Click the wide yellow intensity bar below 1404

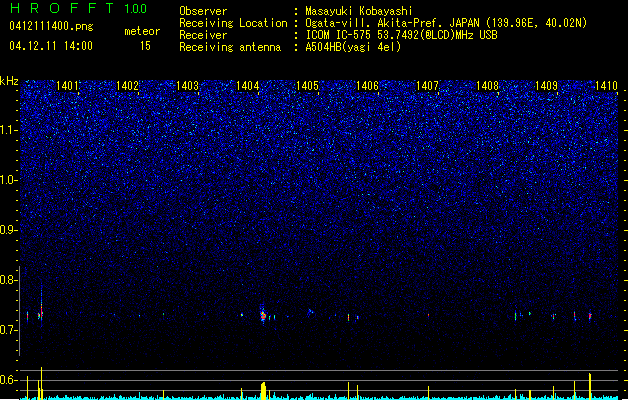click(263, 391)
